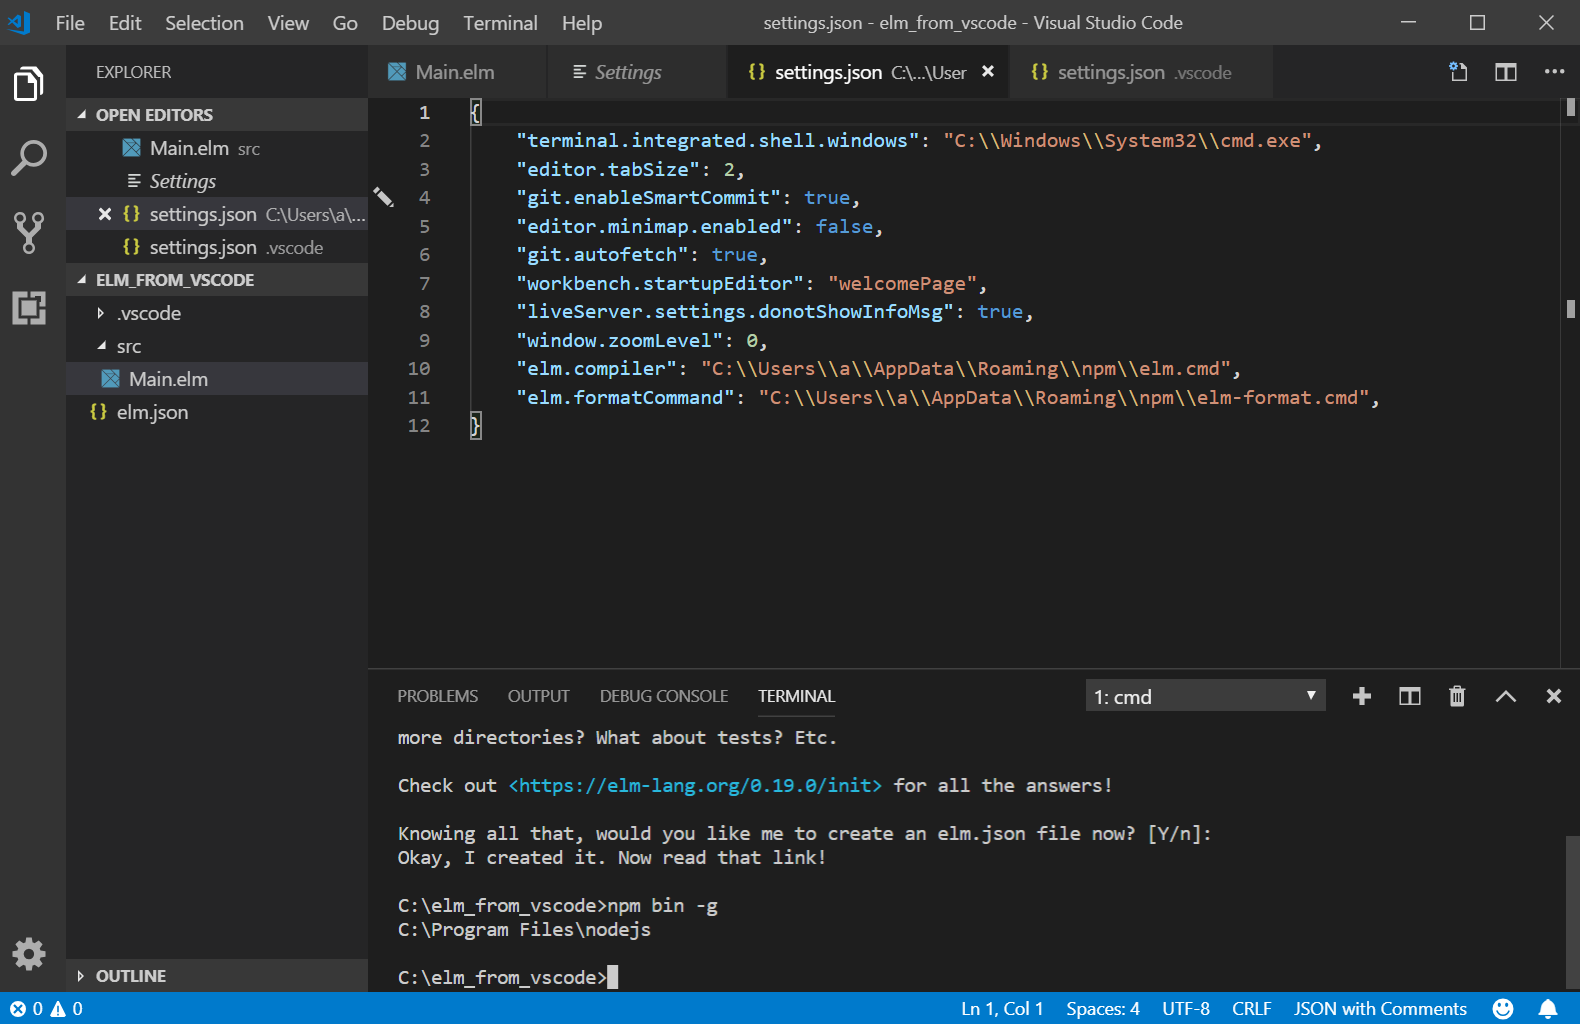Open the Terminal menu
Image resolution: width=1580 pixels, height=1024 pixels.
[500, 23]
